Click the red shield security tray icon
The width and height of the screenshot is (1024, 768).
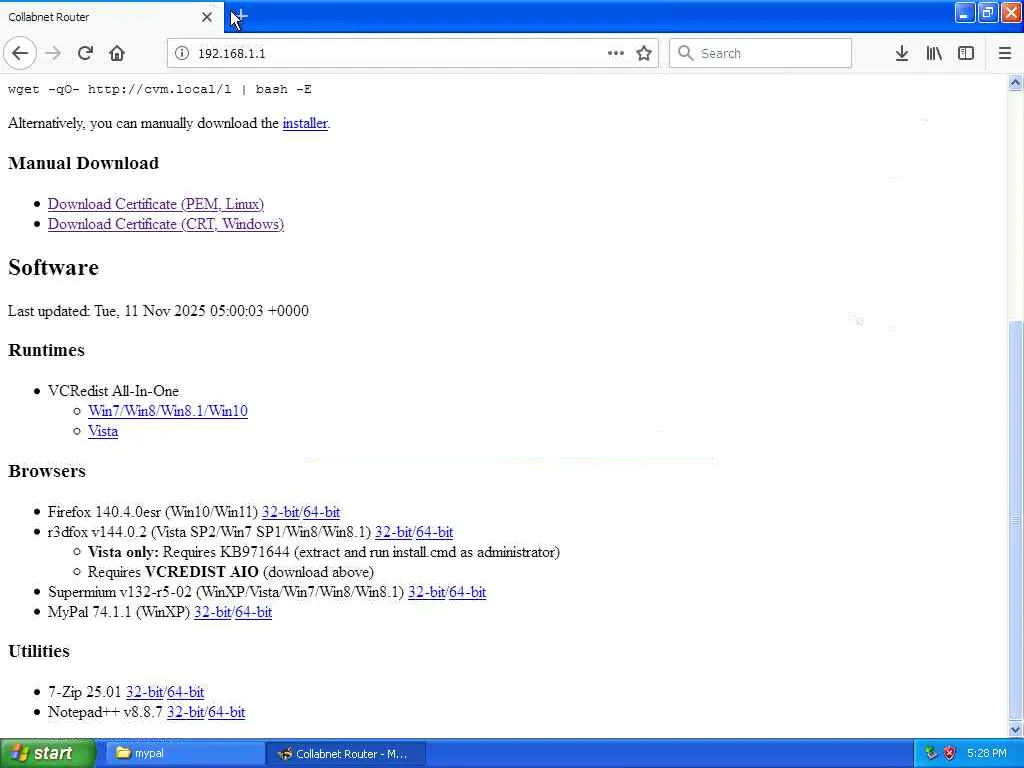click(950, 754)
